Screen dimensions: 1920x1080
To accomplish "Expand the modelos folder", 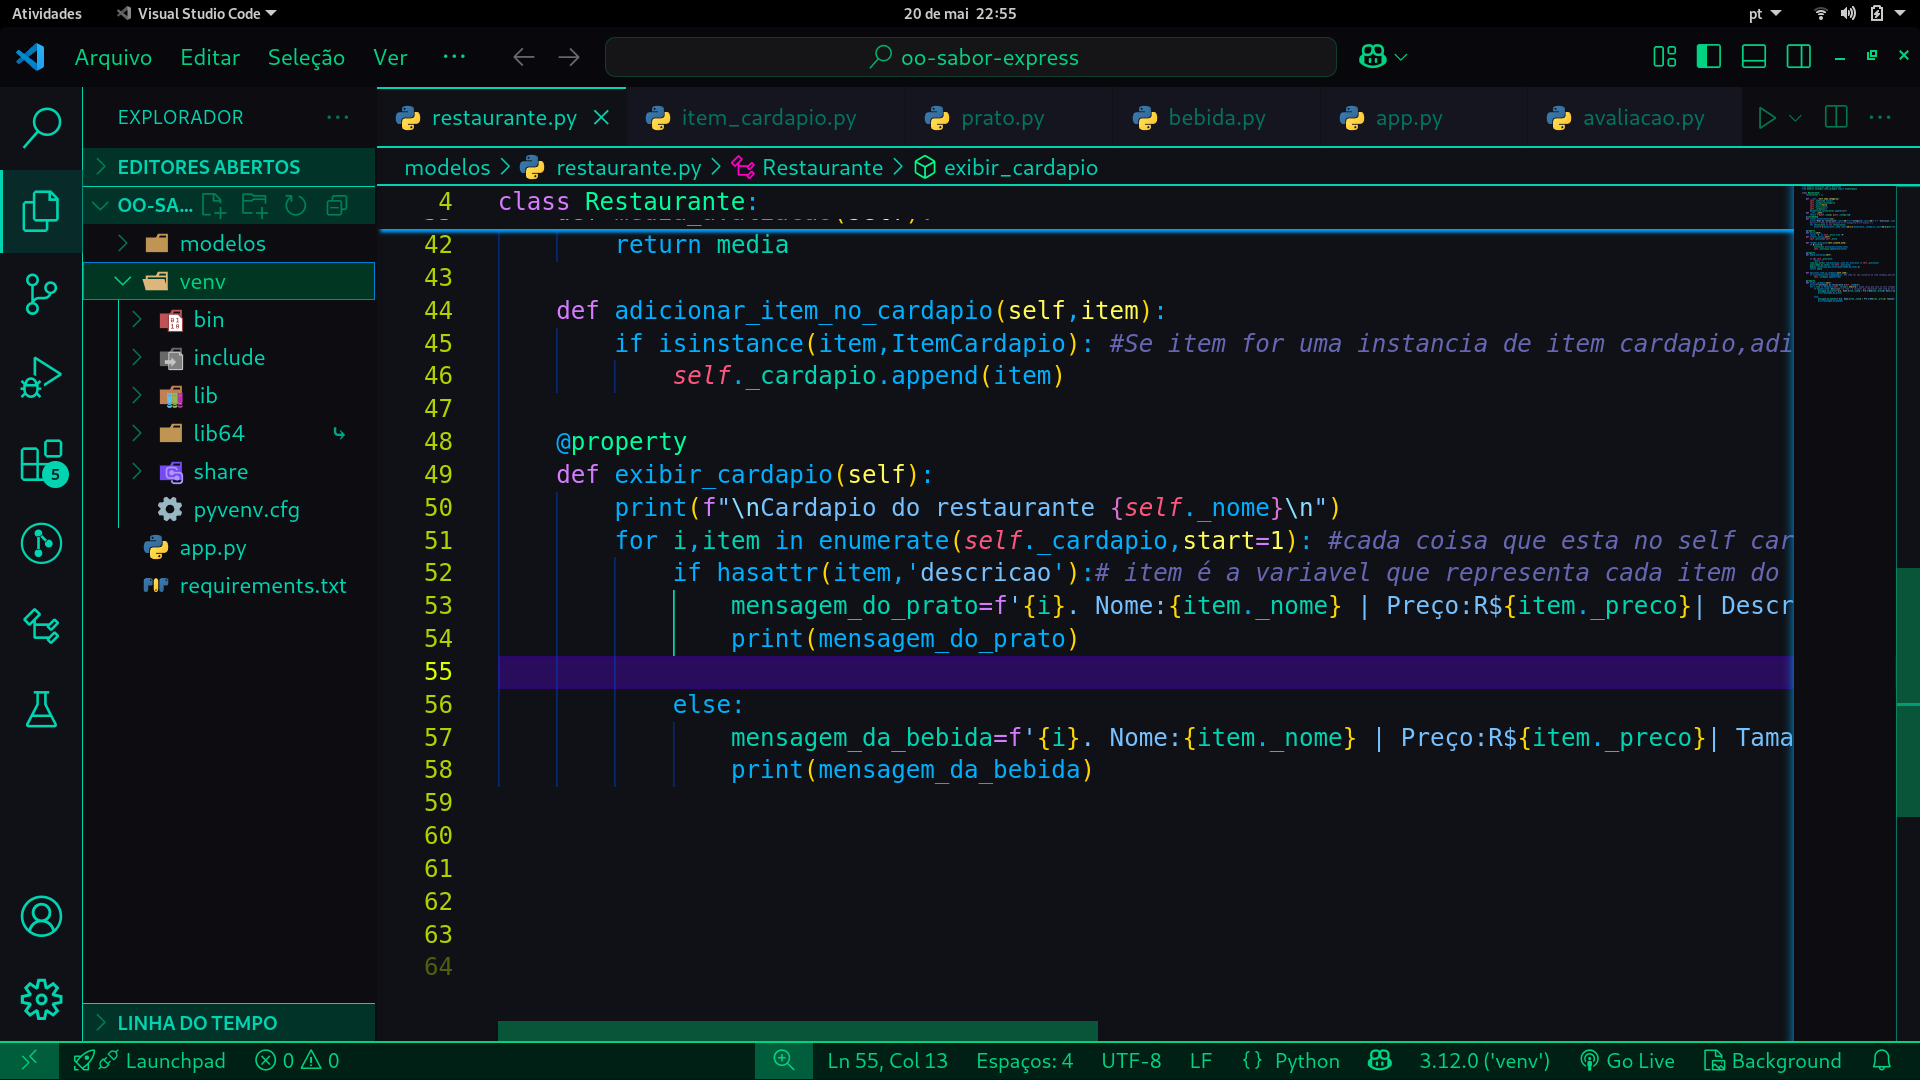I will (229, 243).
